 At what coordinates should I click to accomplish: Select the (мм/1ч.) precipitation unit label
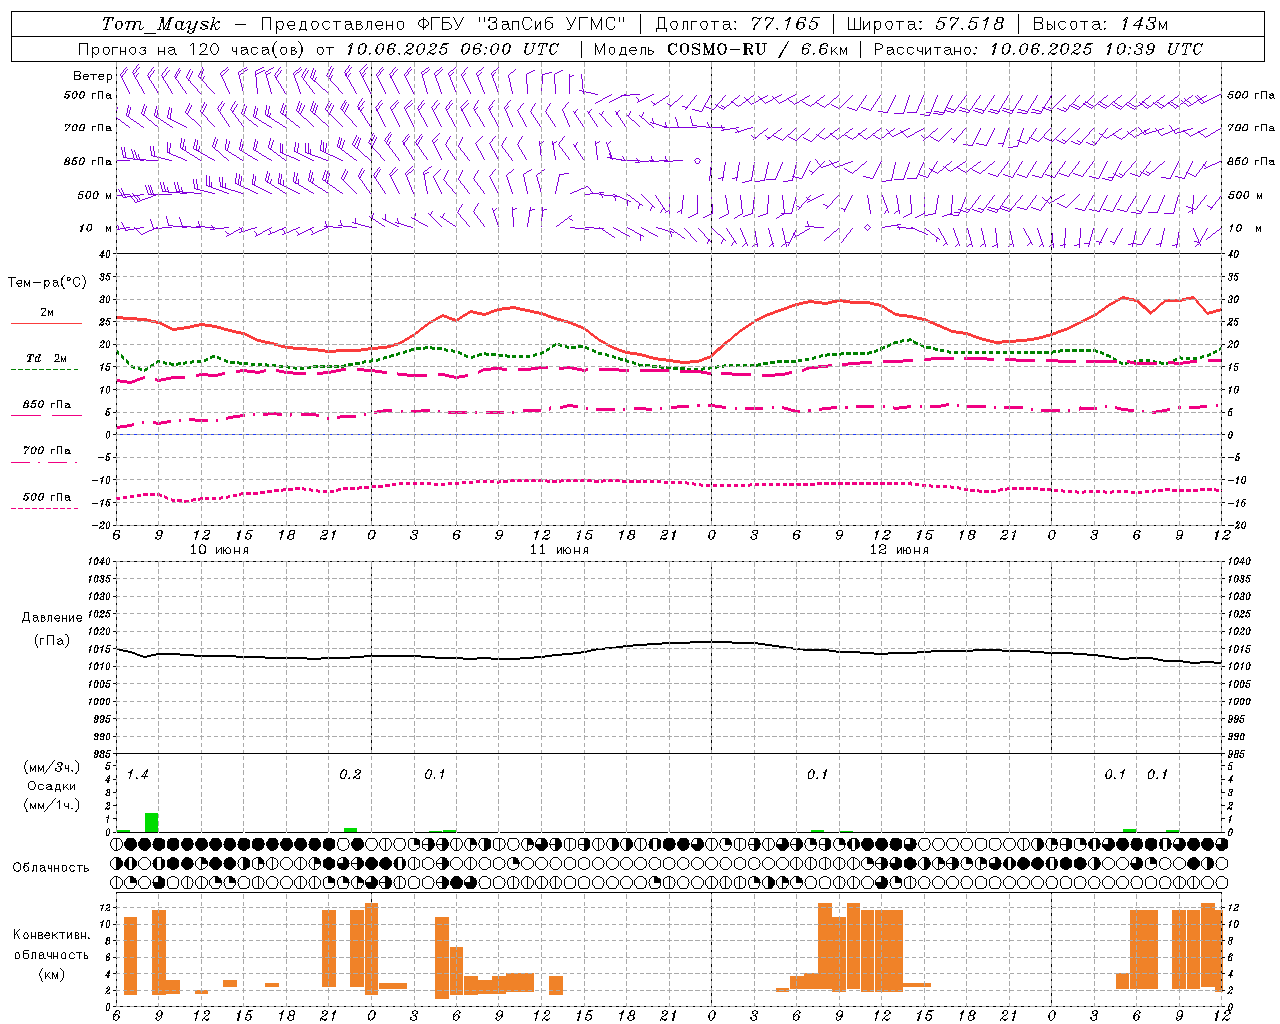(x=51, y=805)
